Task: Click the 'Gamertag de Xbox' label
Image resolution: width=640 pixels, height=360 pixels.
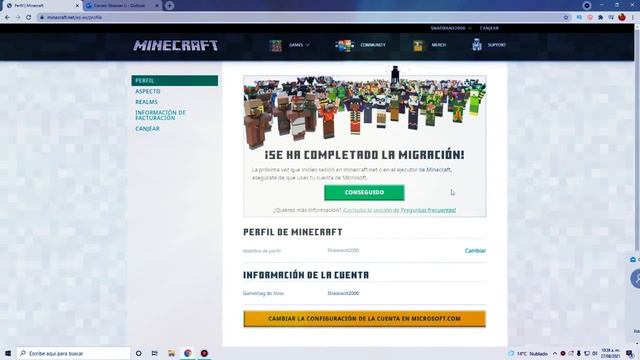Action: [x=263, y=293]
